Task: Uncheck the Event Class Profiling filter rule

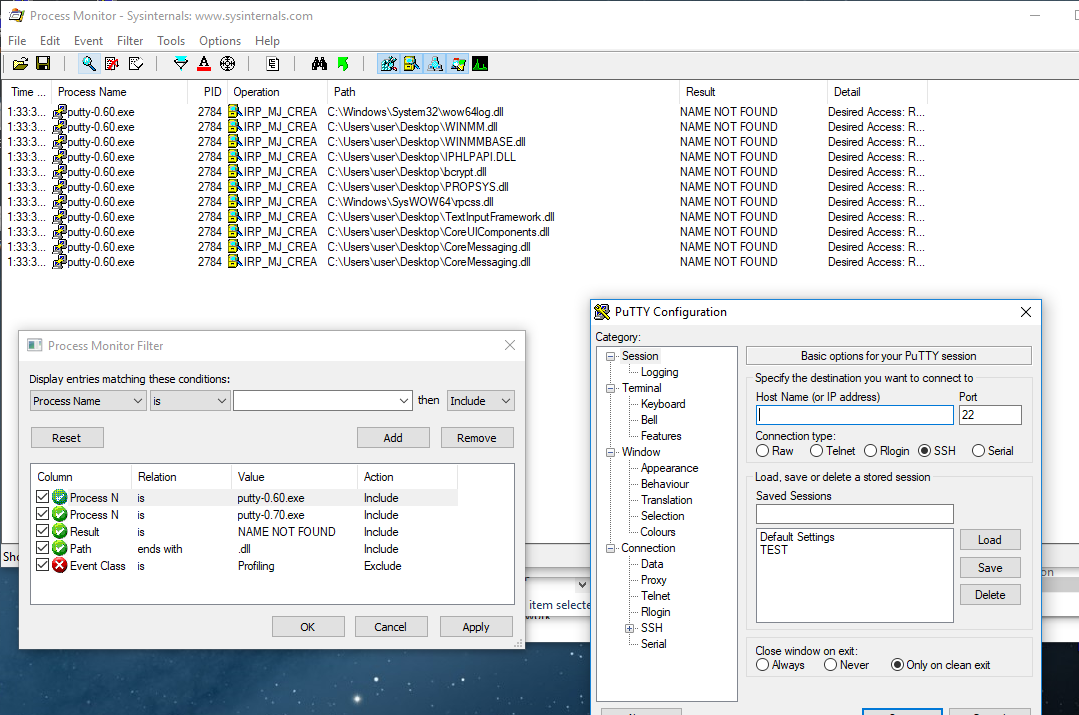Action: 42,565
